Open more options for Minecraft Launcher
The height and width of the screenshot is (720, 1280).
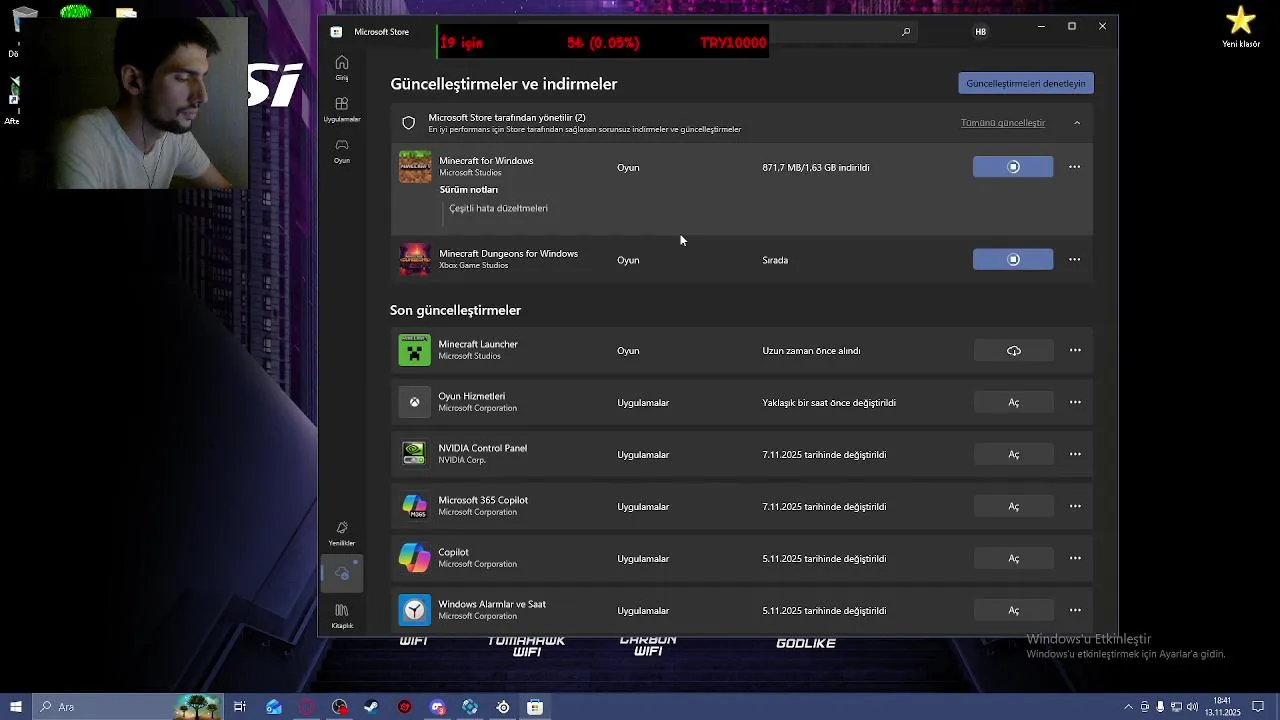click(1075, 351)
